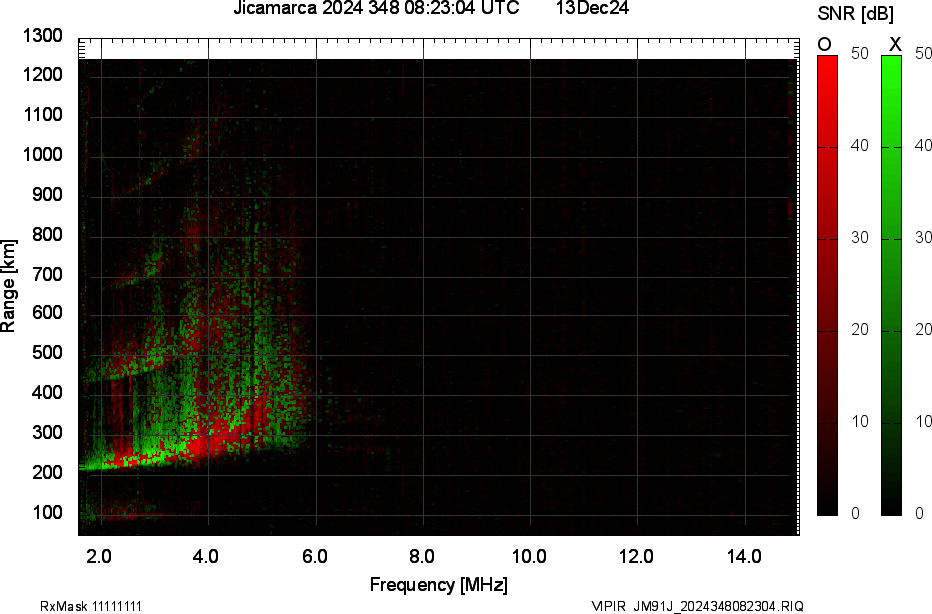Click the 0 label beside red bar

pos(855,514)
